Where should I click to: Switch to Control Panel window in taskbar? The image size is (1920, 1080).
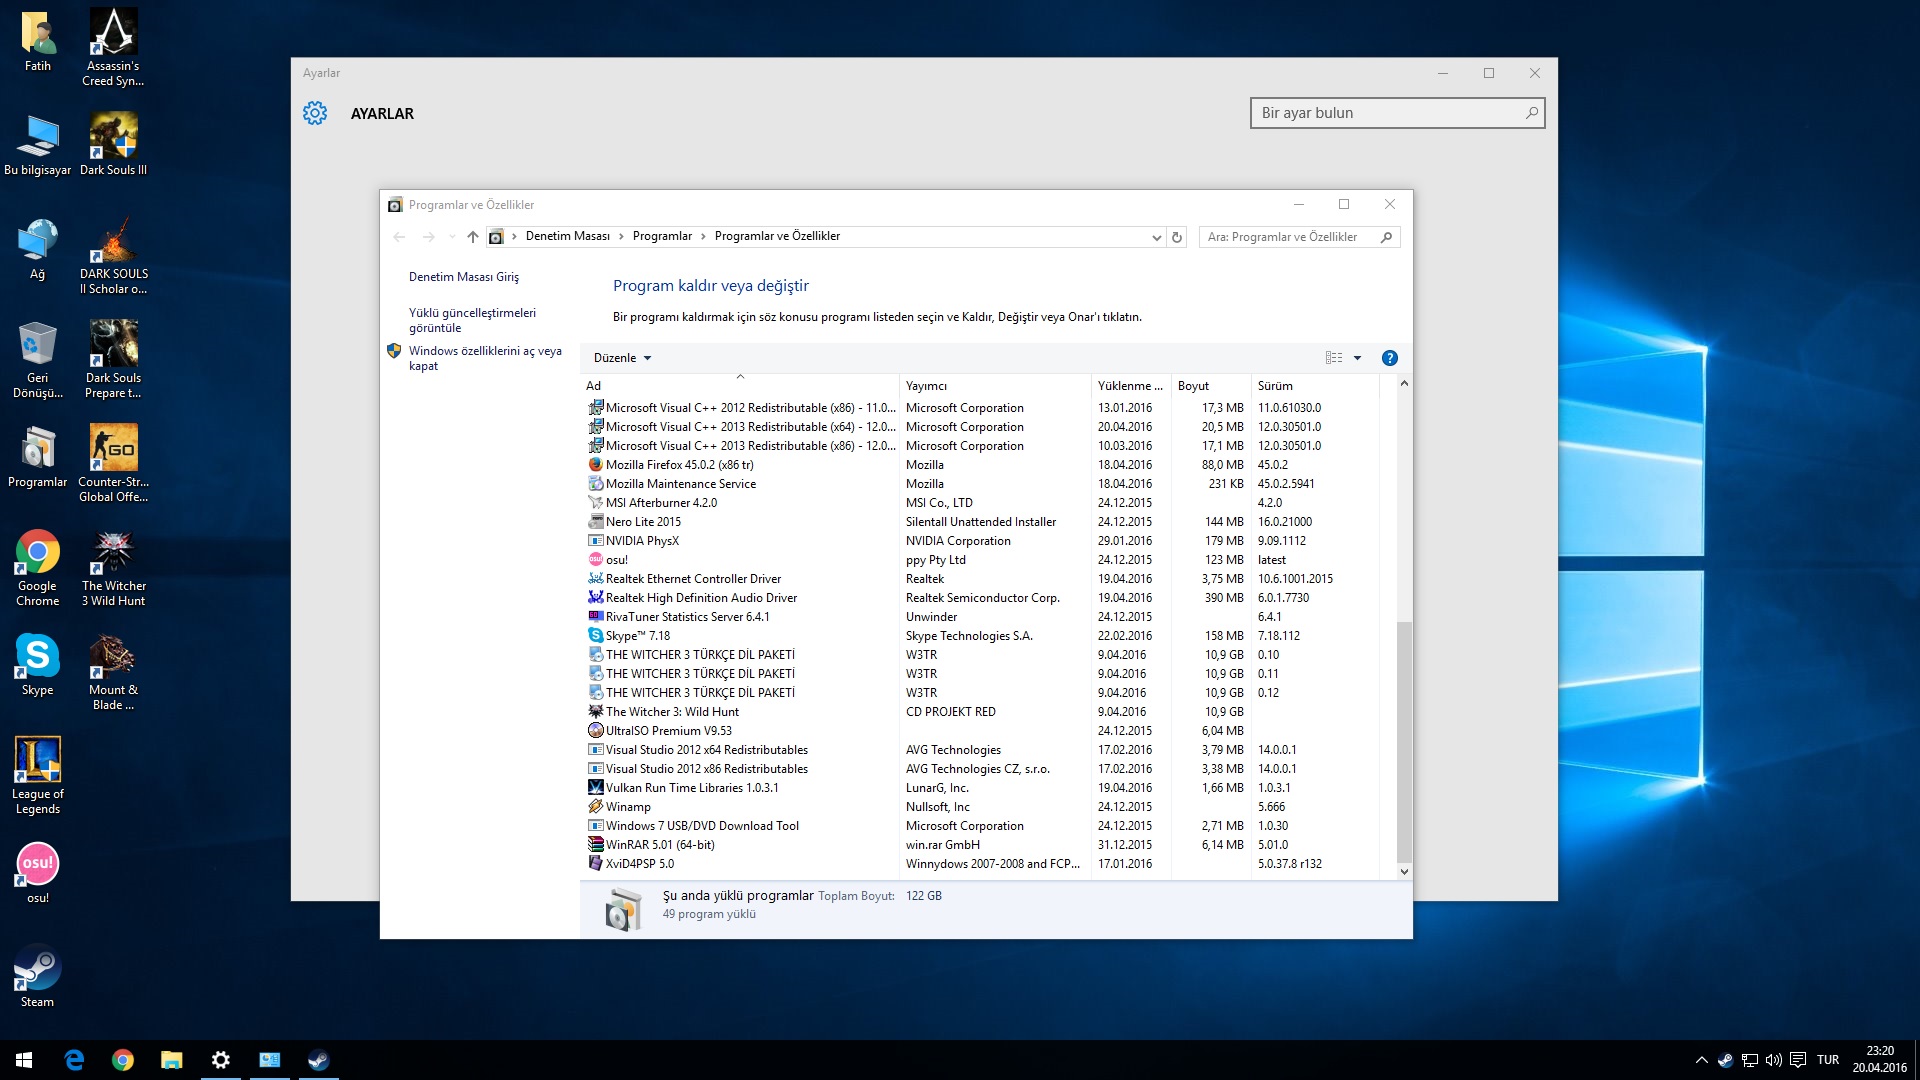(270, 1060)
